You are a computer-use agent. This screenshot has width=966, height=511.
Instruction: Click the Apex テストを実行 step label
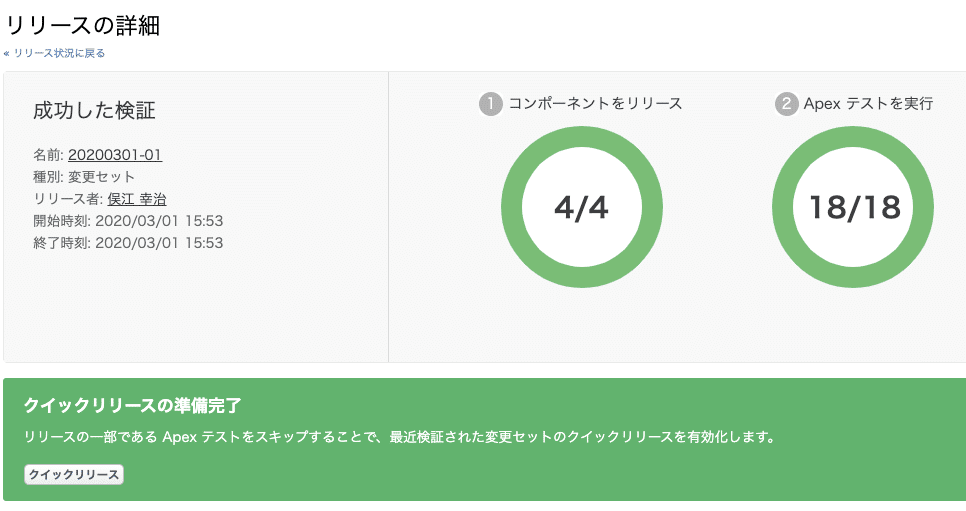pyautogui.click(x=868, y=104)
